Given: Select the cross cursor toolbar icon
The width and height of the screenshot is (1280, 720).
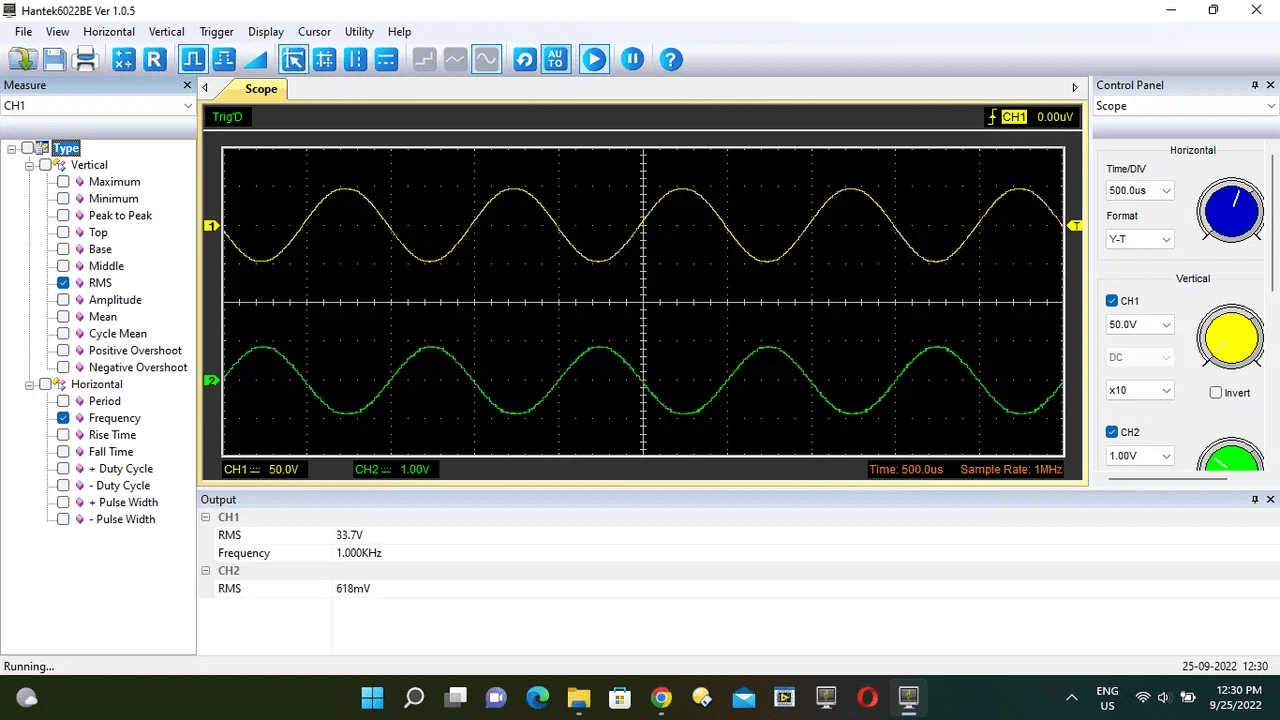Looking at the screenshot, I should [324, 59].
